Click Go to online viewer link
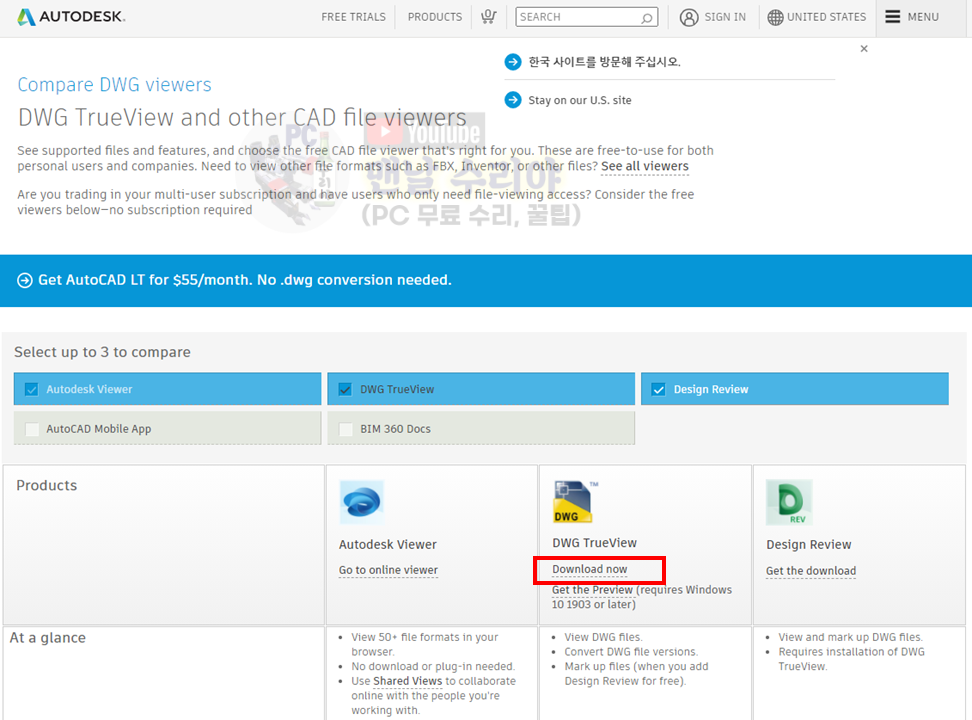Viewport: 972px width, 720px height. (x=388, y=570)
